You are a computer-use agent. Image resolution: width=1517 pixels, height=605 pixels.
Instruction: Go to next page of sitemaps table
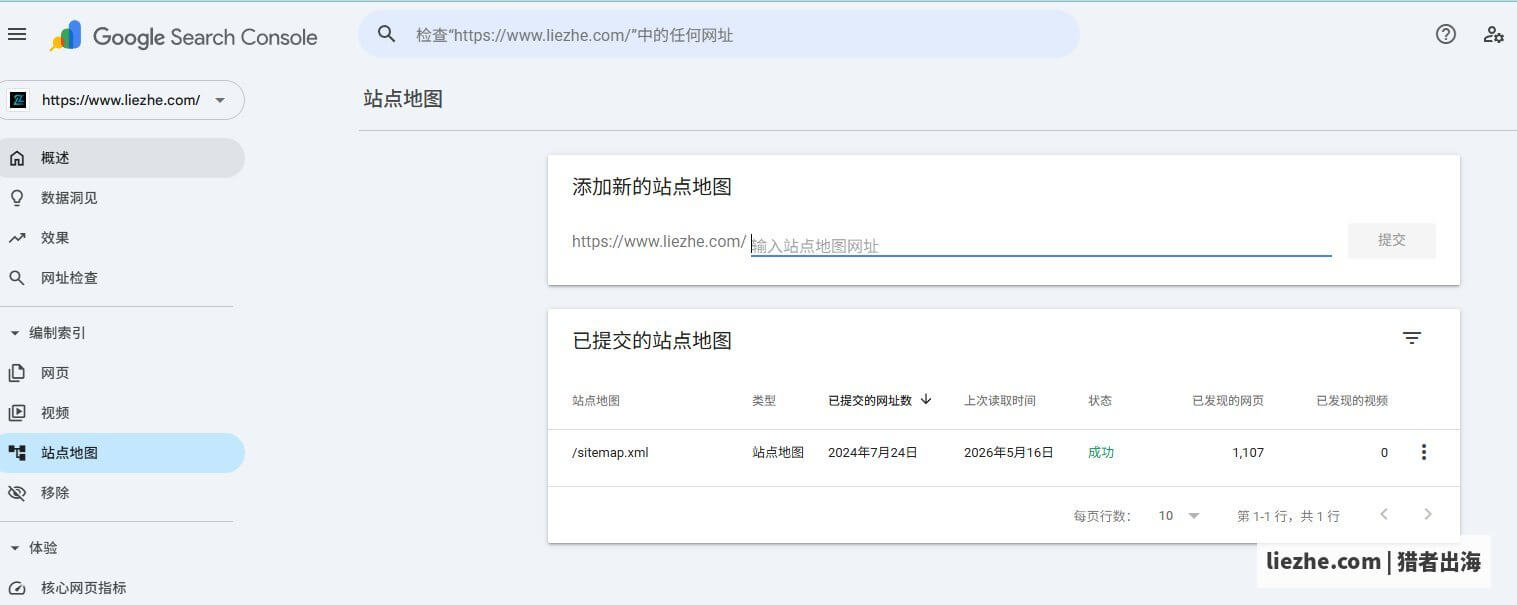1428,514
